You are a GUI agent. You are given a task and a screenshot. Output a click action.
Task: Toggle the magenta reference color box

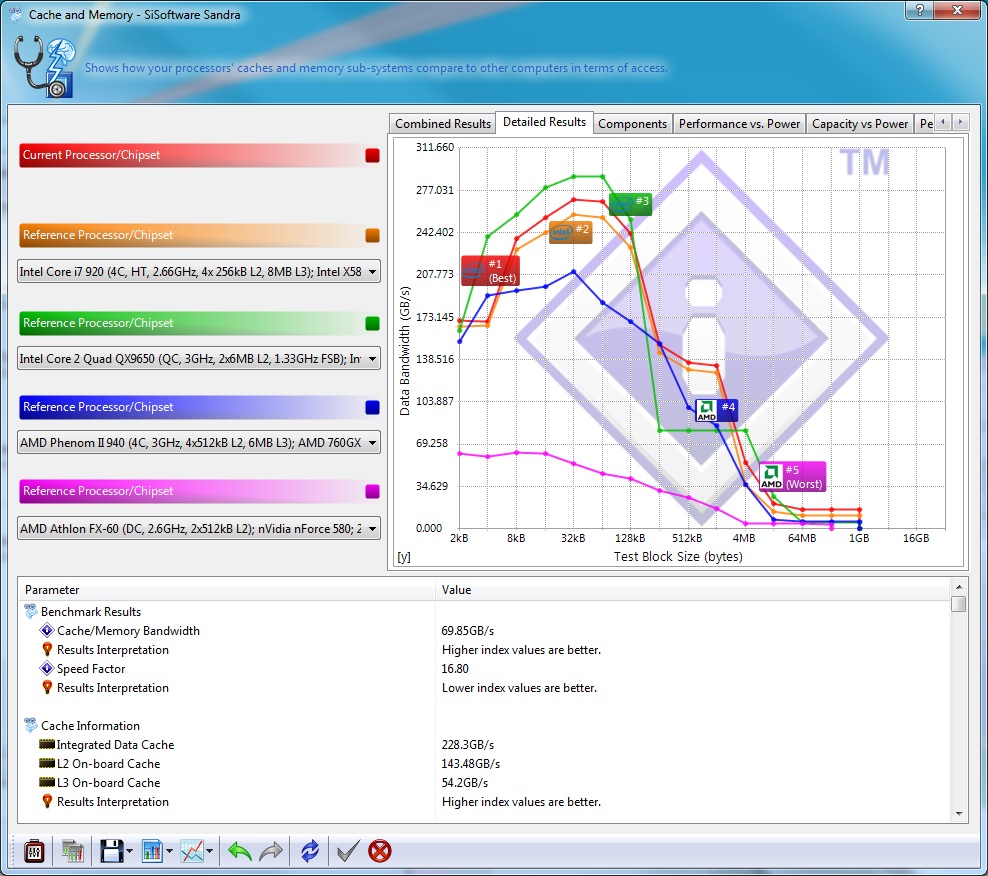372,491
